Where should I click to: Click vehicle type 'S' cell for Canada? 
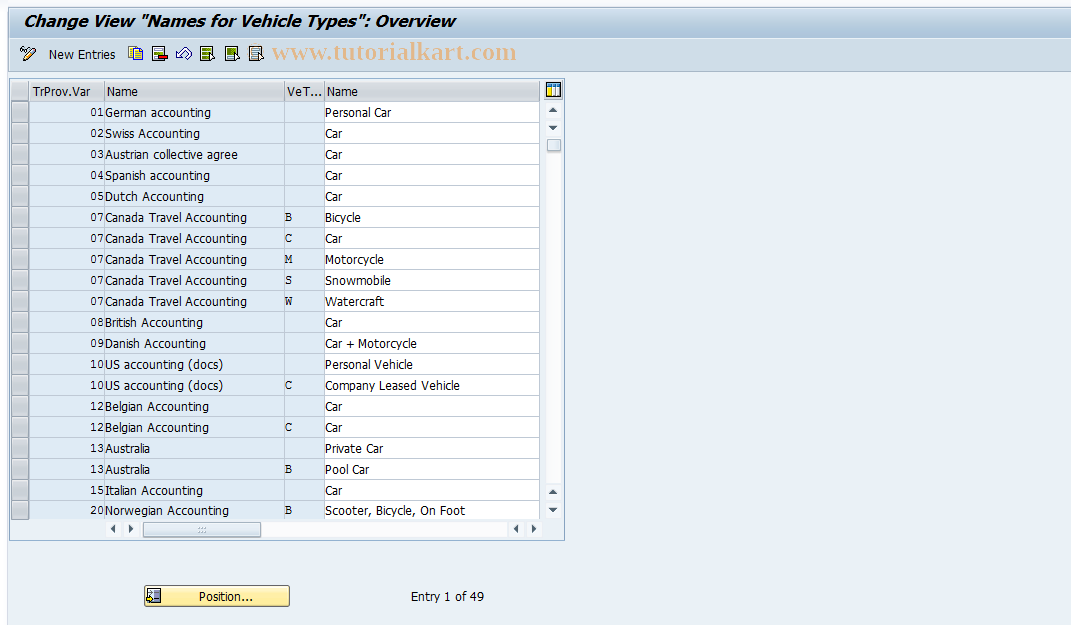304,281
